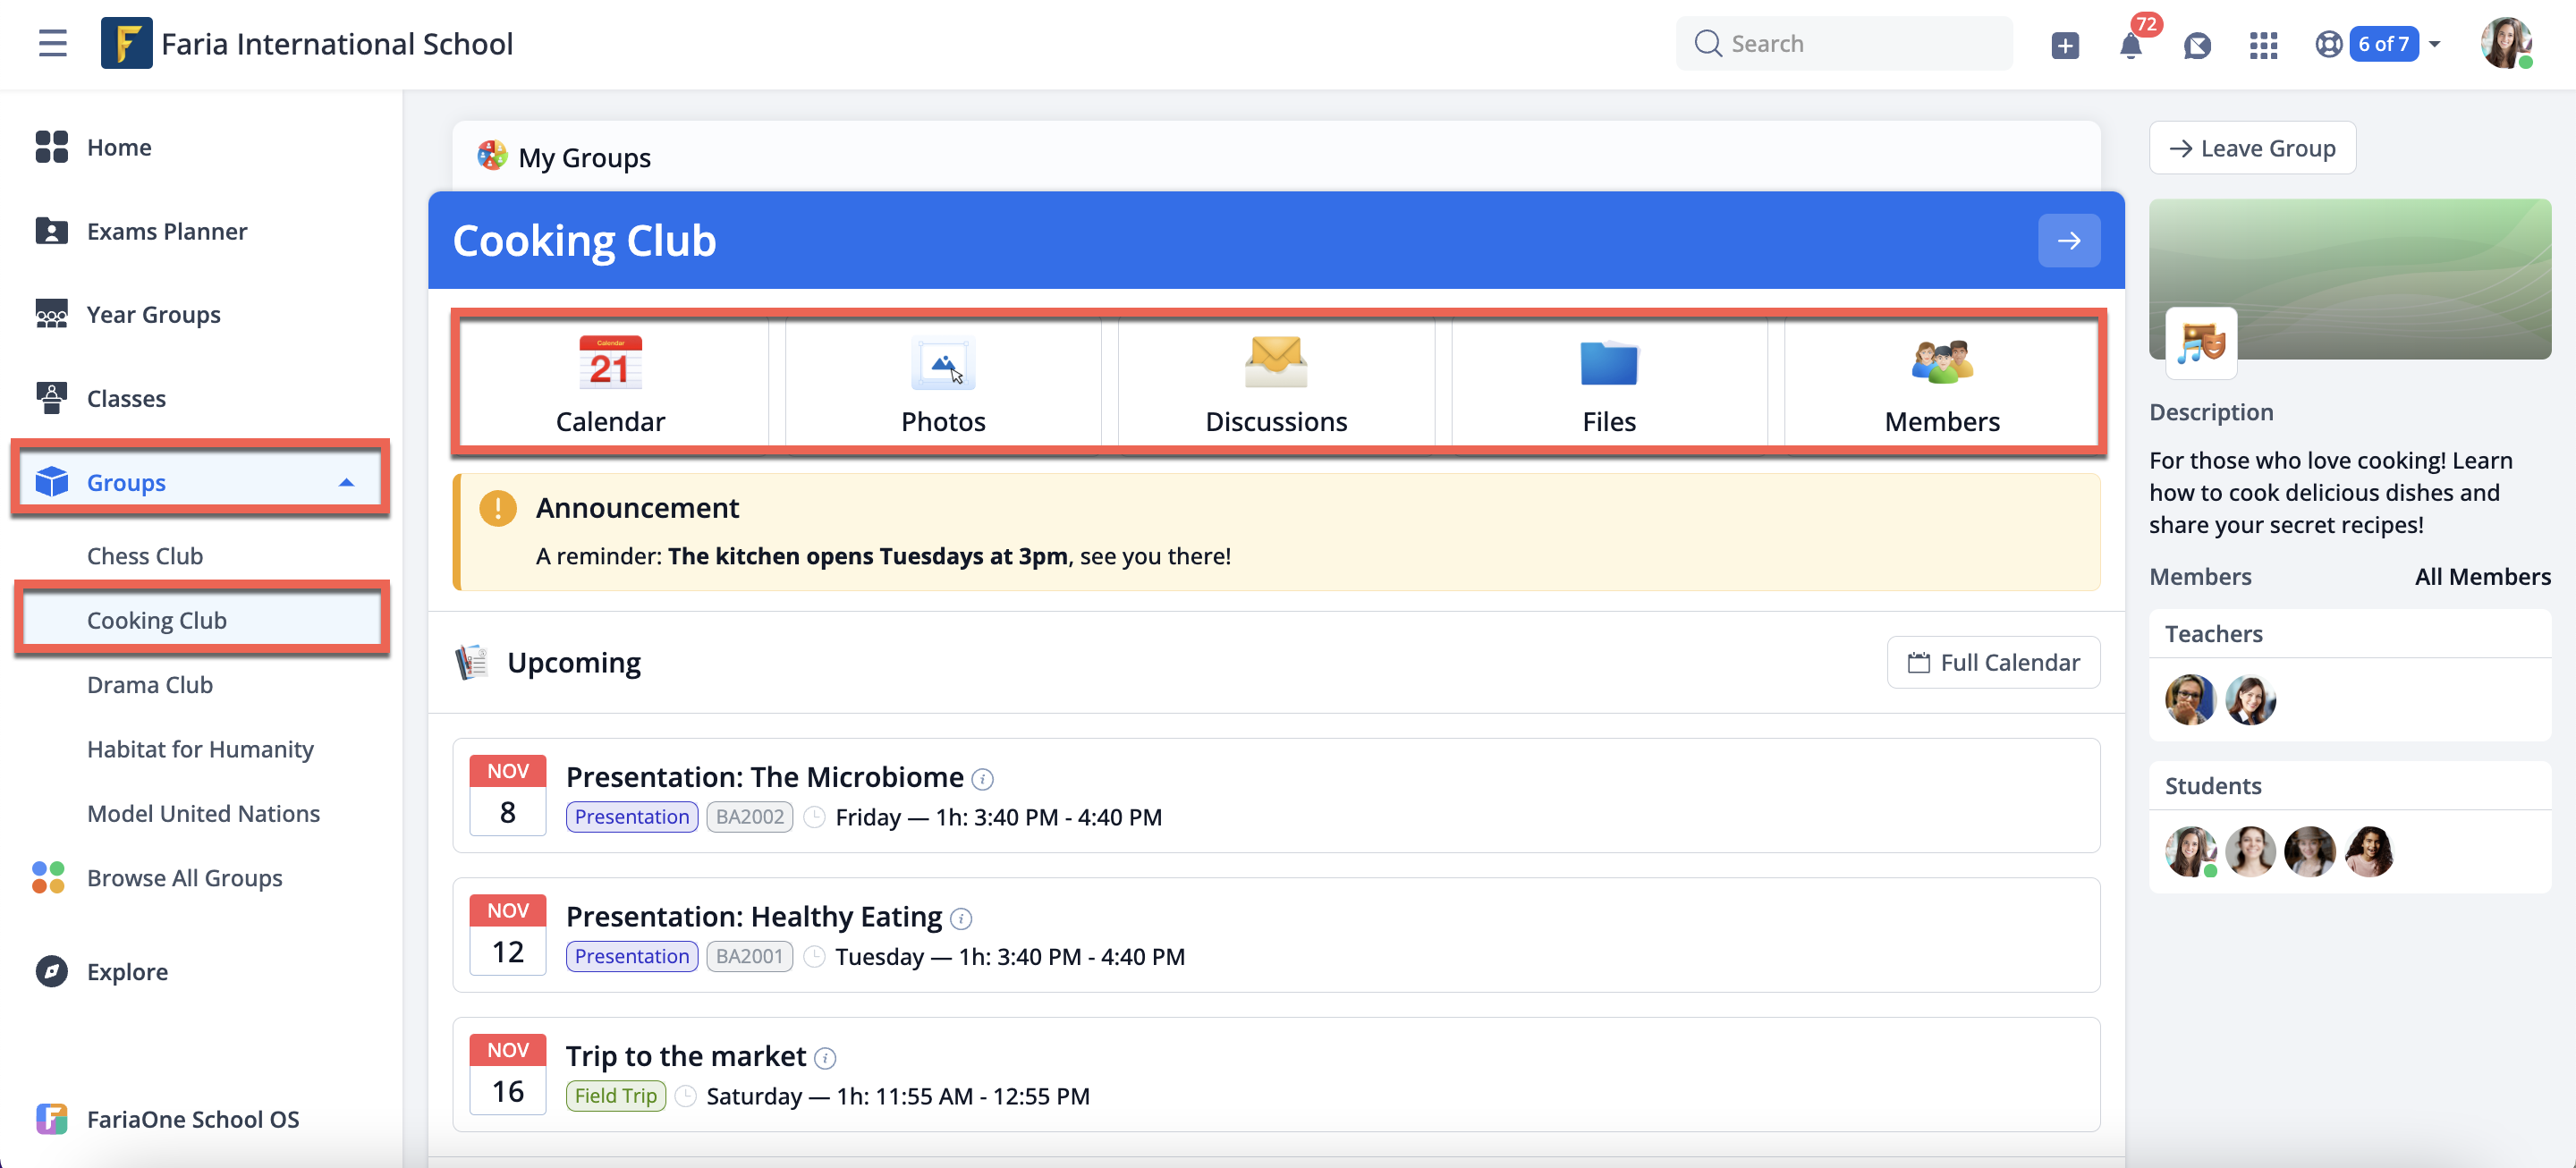Click third student avatar
This screenshot has height=1168, width=2576.
(x=2309, y=852)
